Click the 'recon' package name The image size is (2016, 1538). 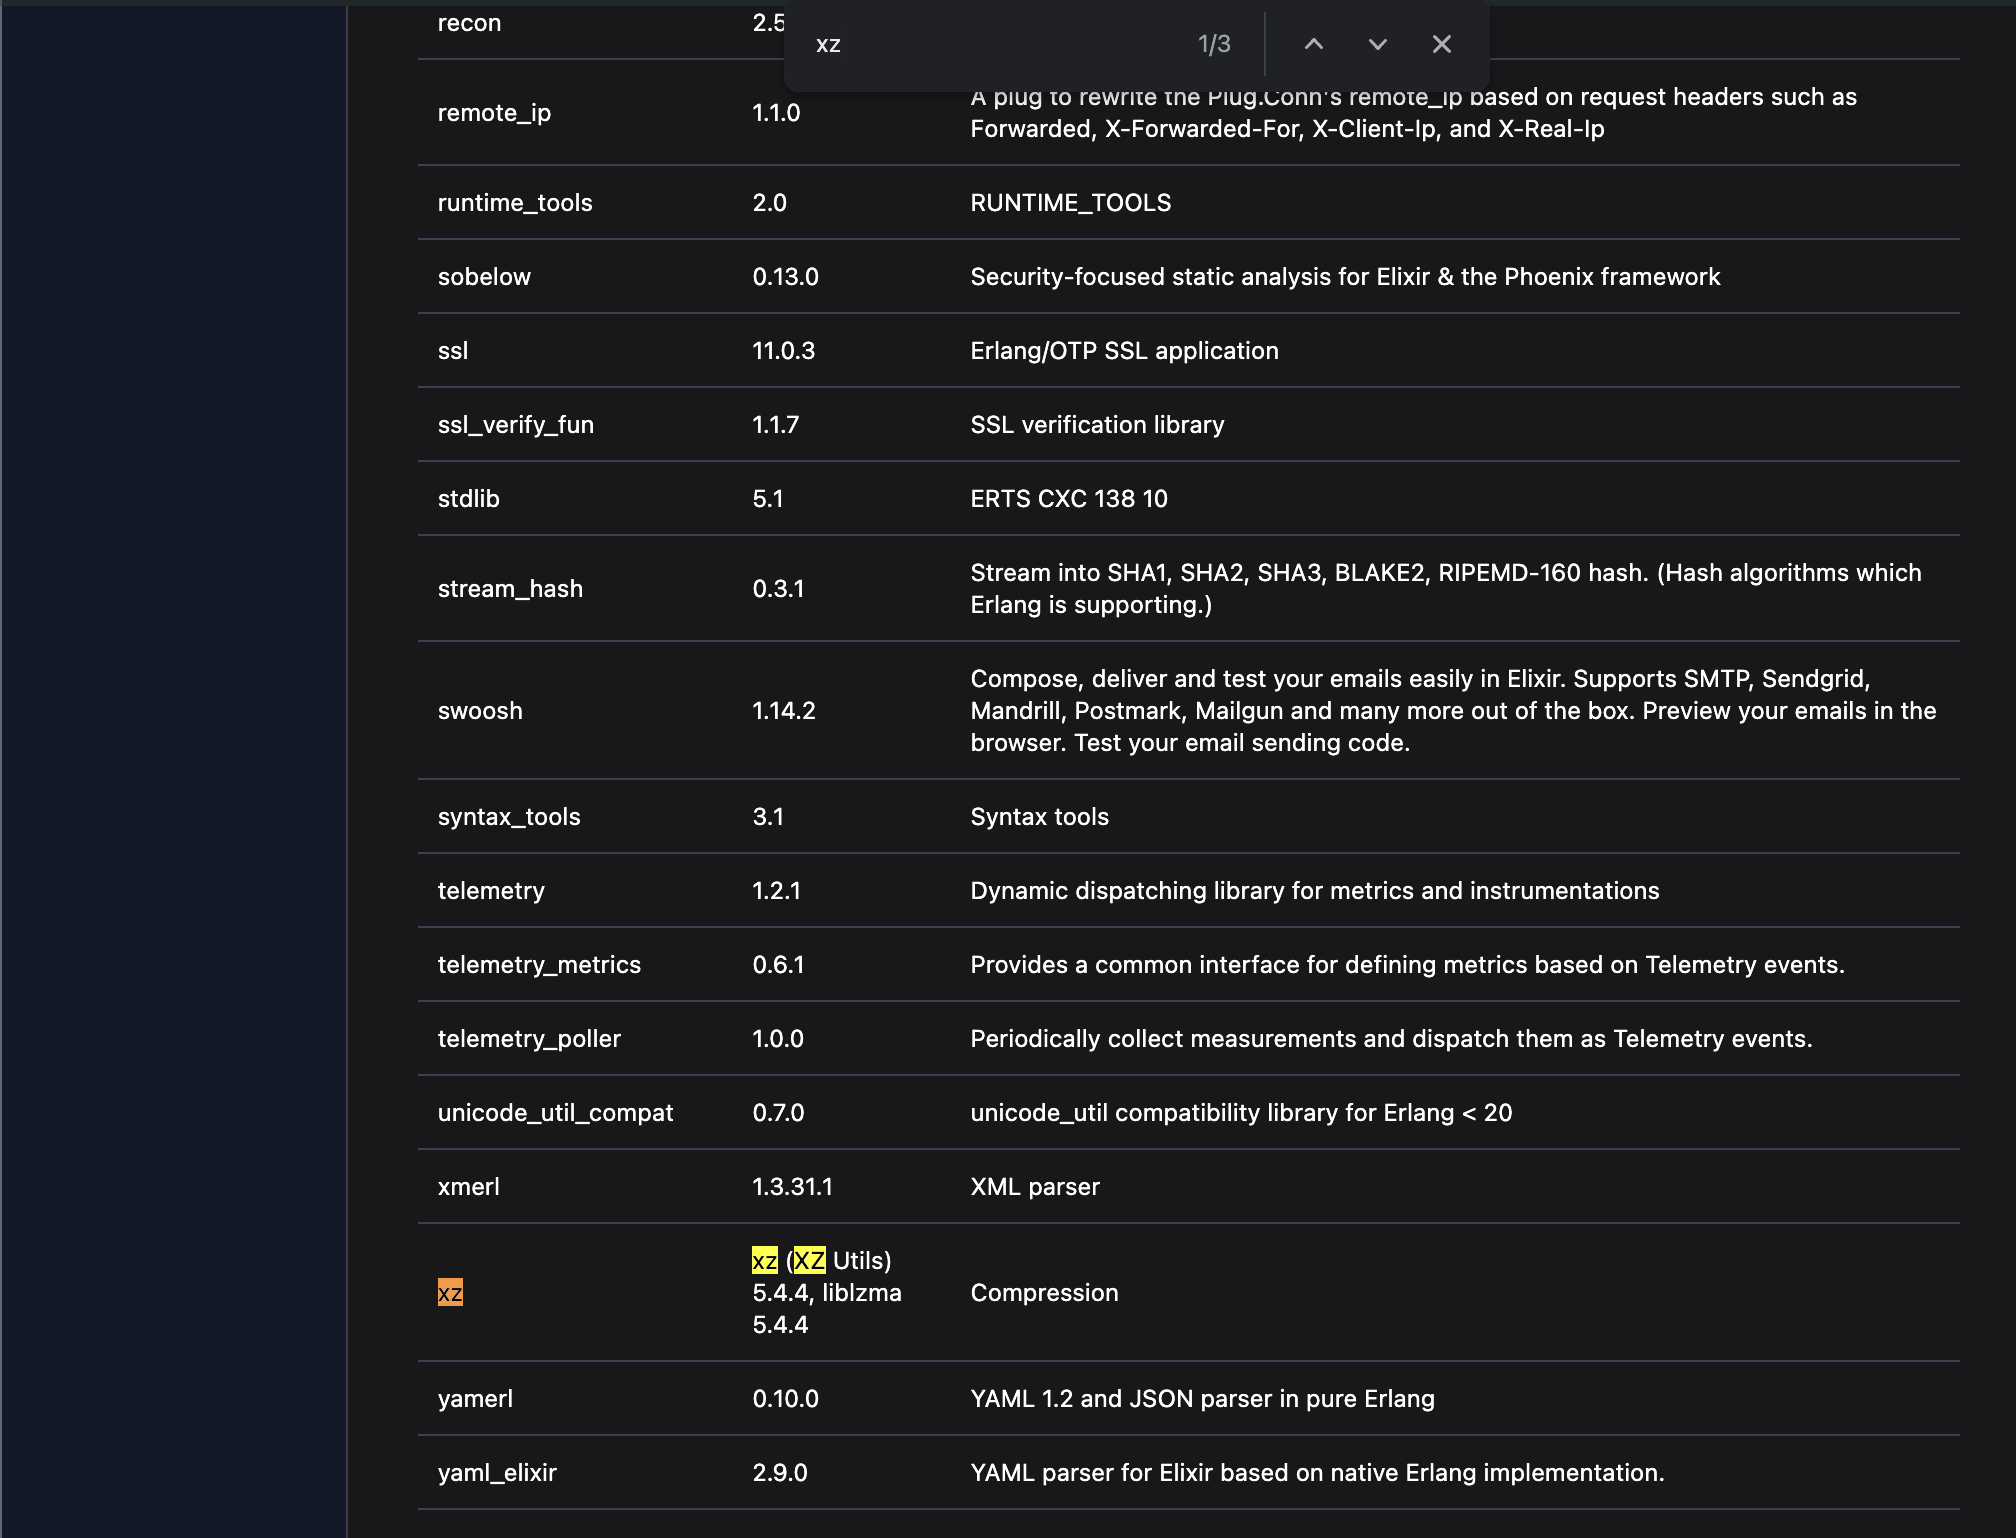[469, 23]
